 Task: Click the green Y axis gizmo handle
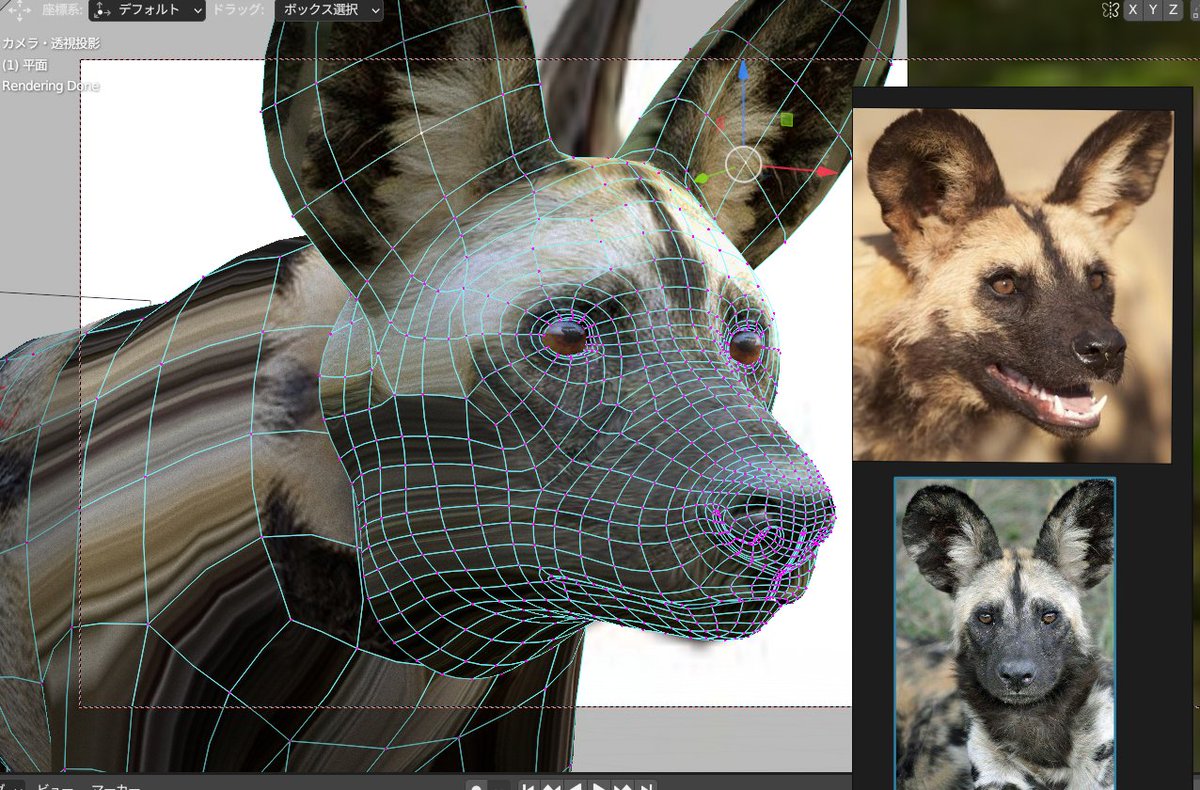point(702,179)
